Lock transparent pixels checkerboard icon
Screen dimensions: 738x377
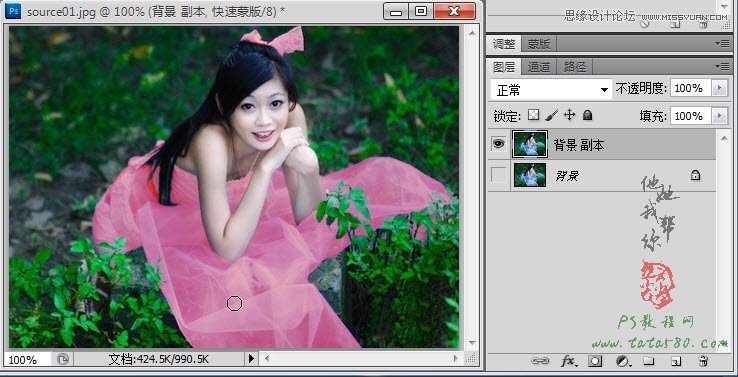pyautogui.click(x=533, y=115)
